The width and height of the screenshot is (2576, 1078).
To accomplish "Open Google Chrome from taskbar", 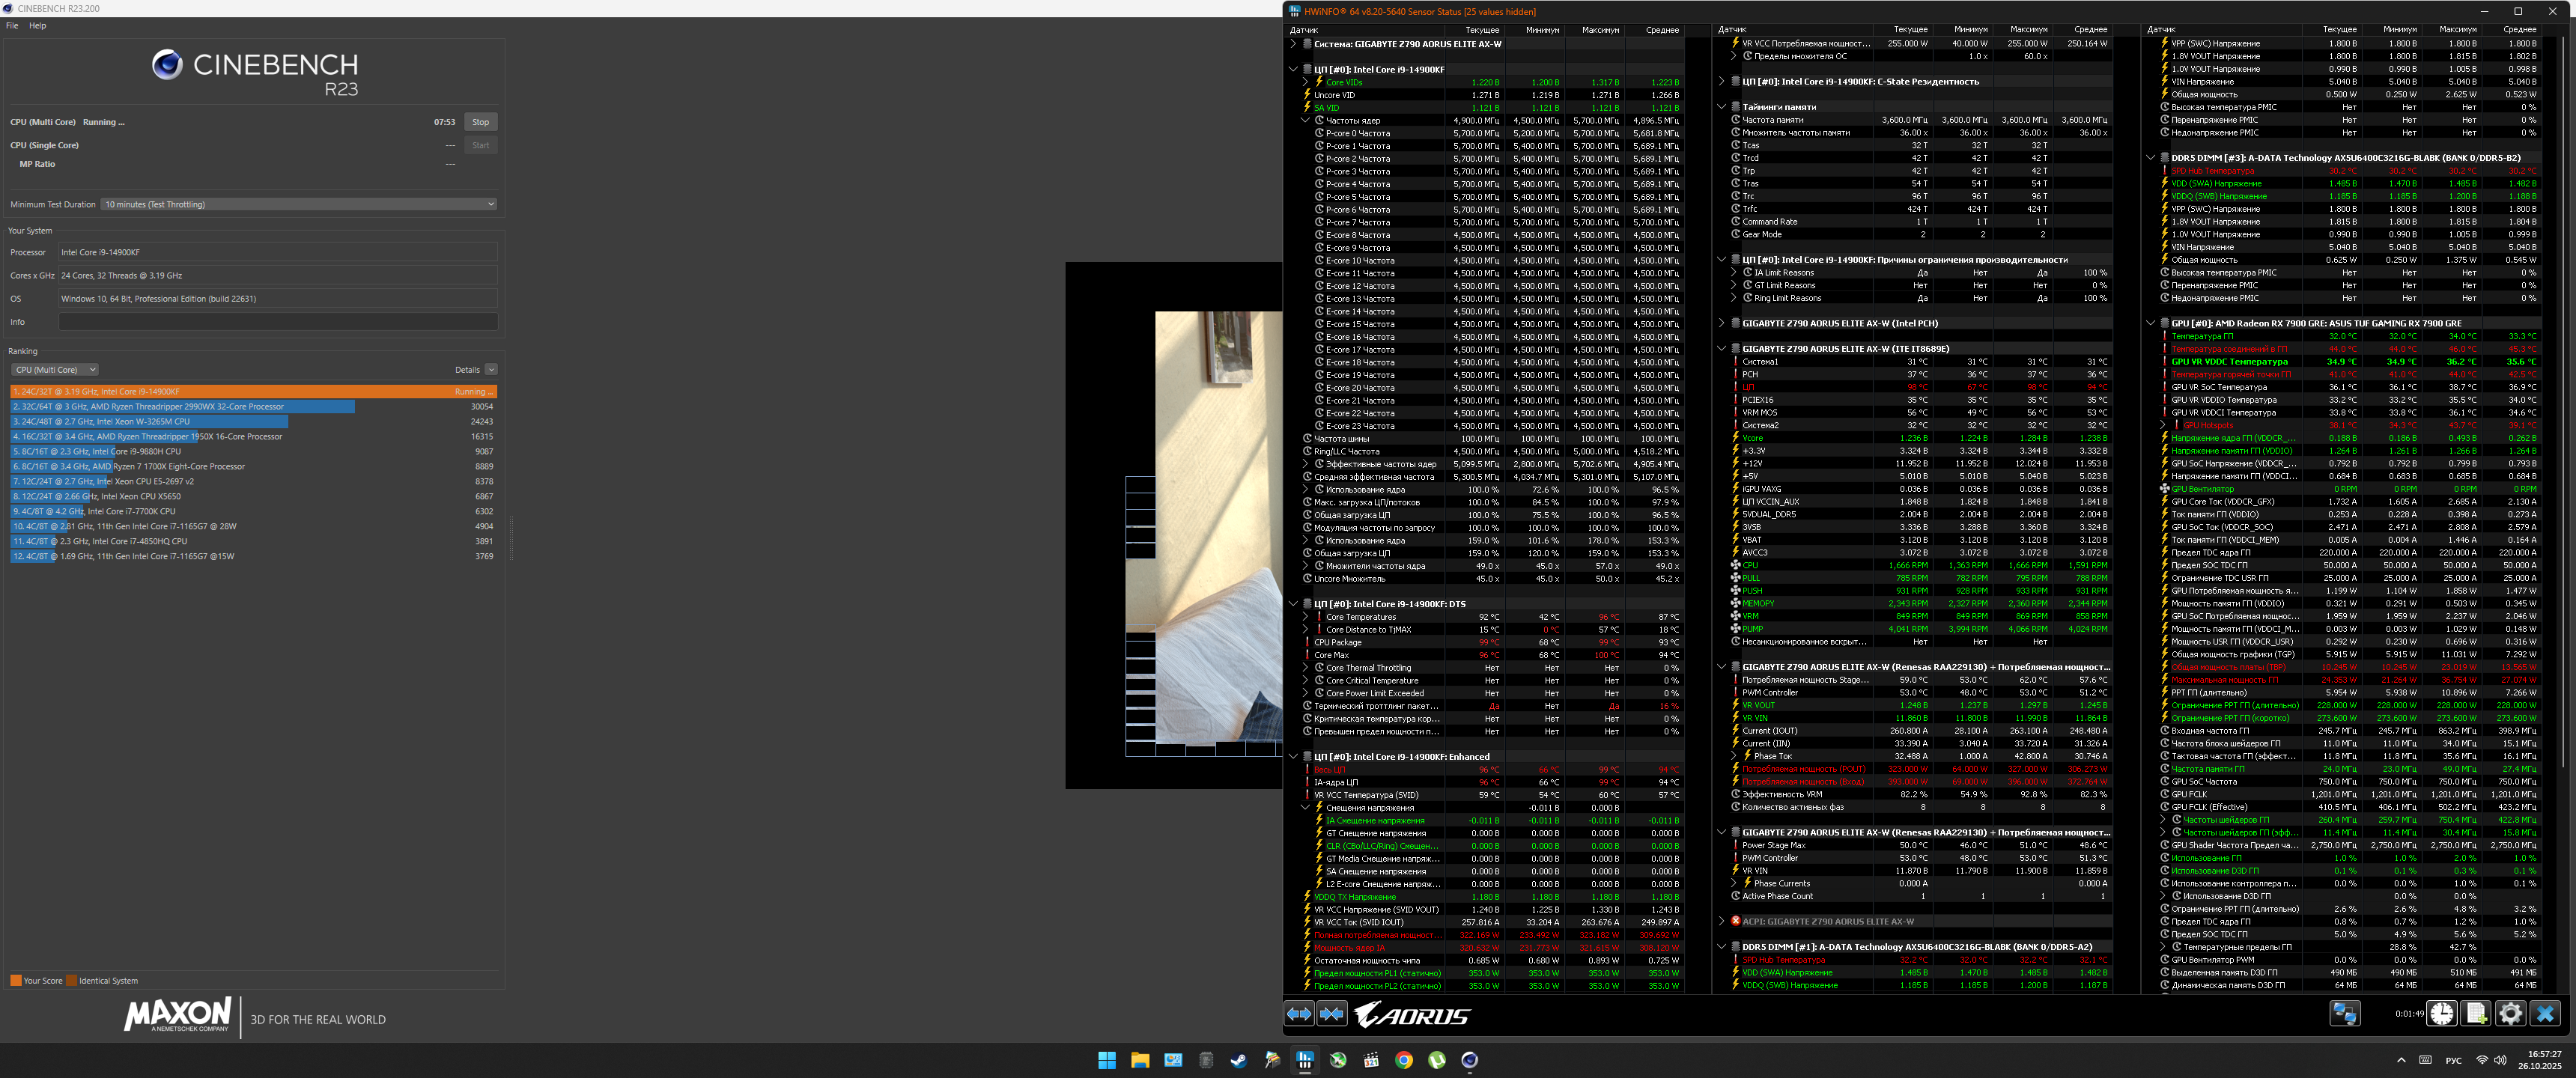I will 1404,1061.
